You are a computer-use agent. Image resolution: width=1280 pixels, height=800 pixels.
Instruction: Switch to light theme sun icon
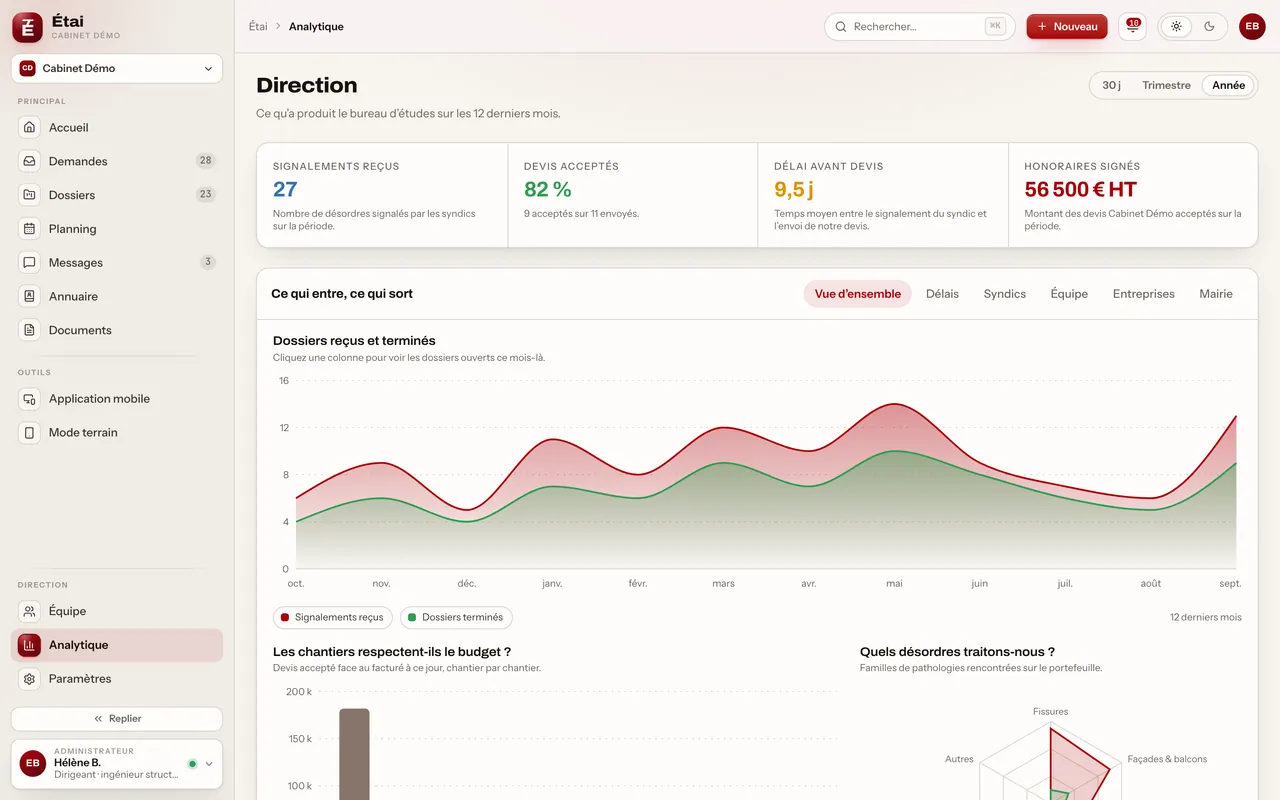(x=1176, y=27)
